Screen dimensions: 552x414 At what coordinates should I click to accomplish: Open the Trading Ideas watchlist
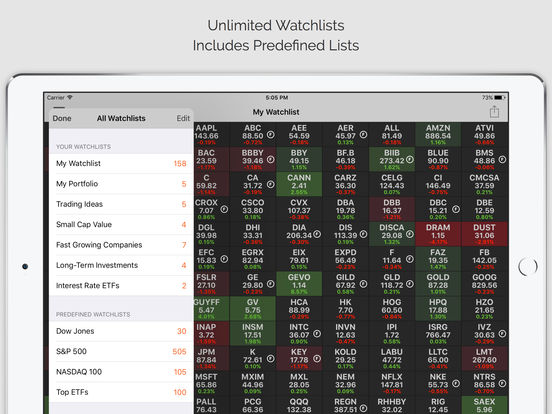(121, 204)
